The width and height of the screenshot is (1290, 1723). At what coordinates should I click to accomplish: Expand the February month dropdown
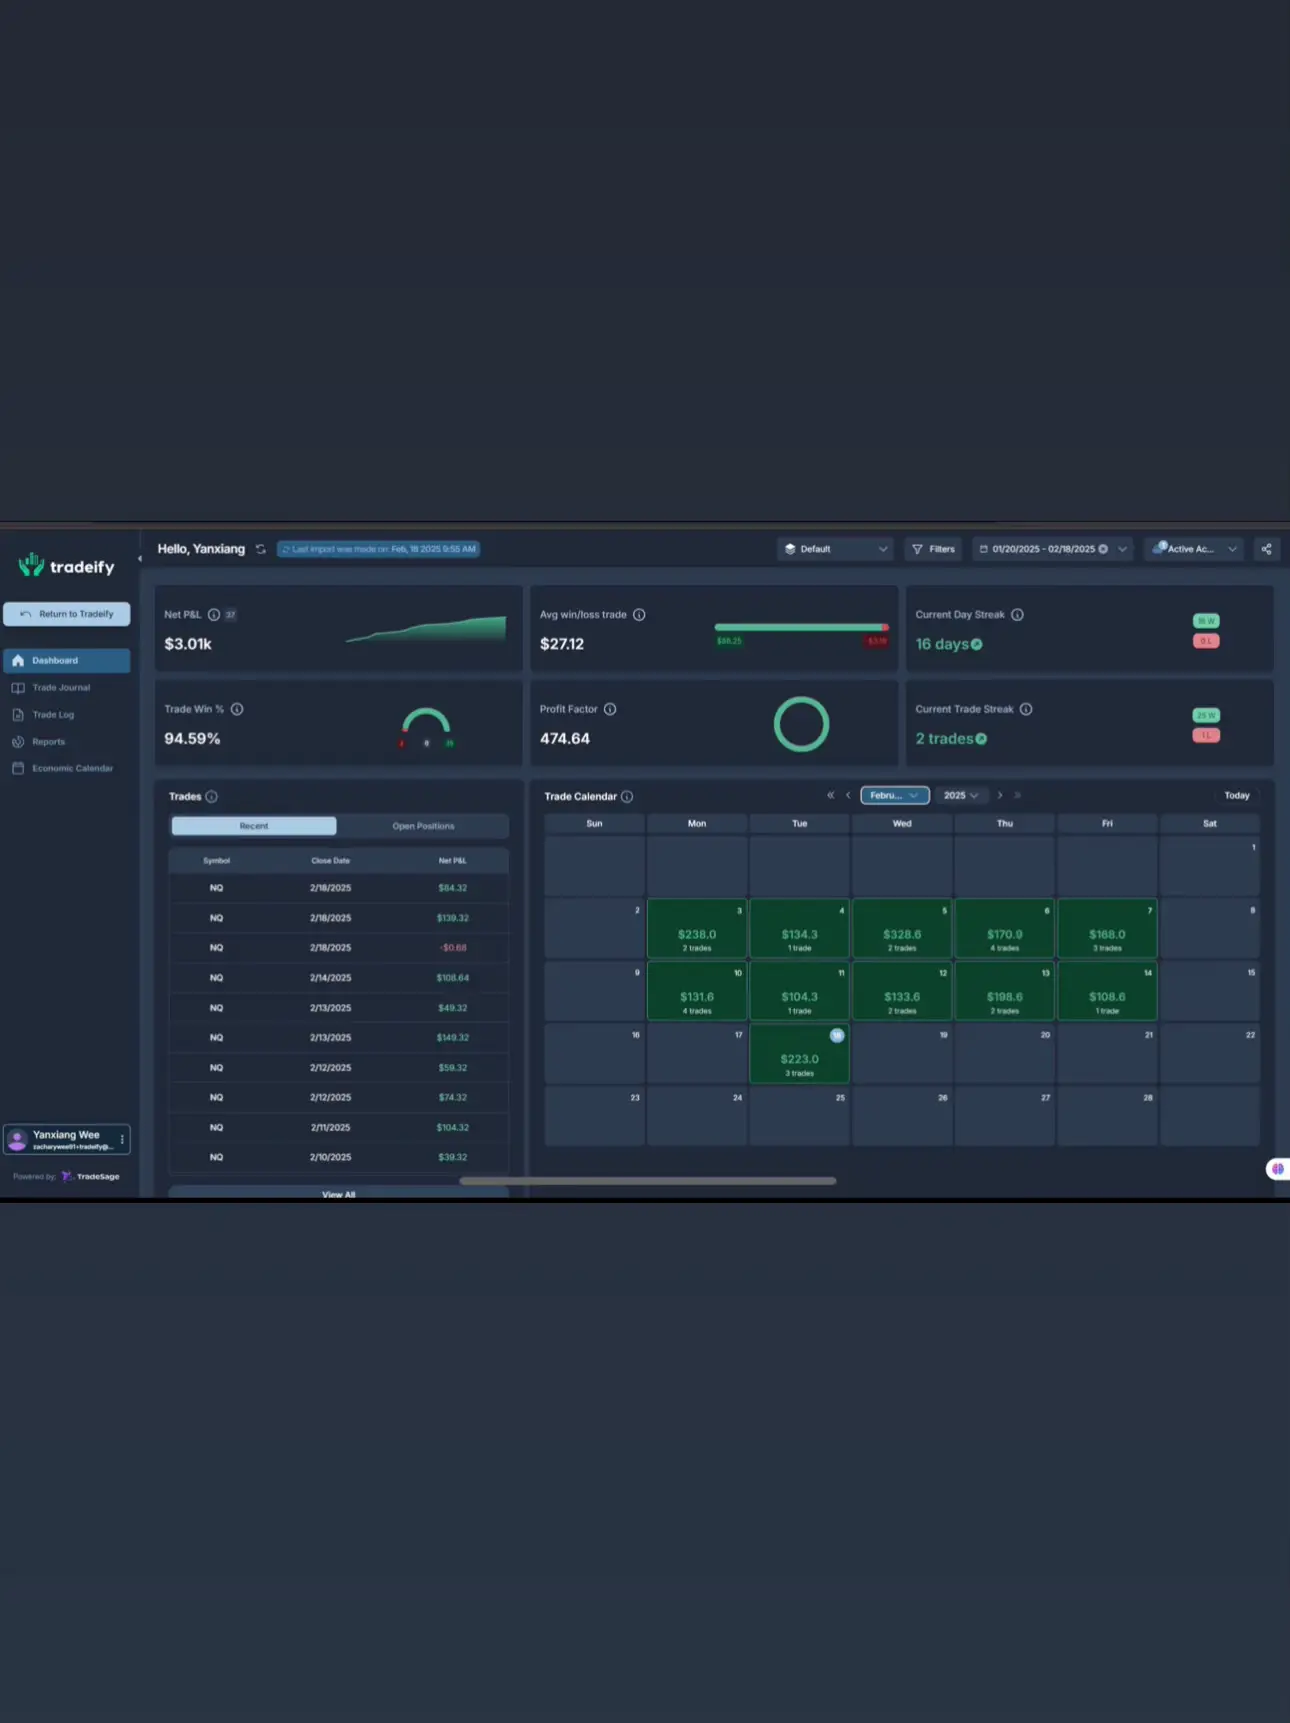(x=894, y=796)
